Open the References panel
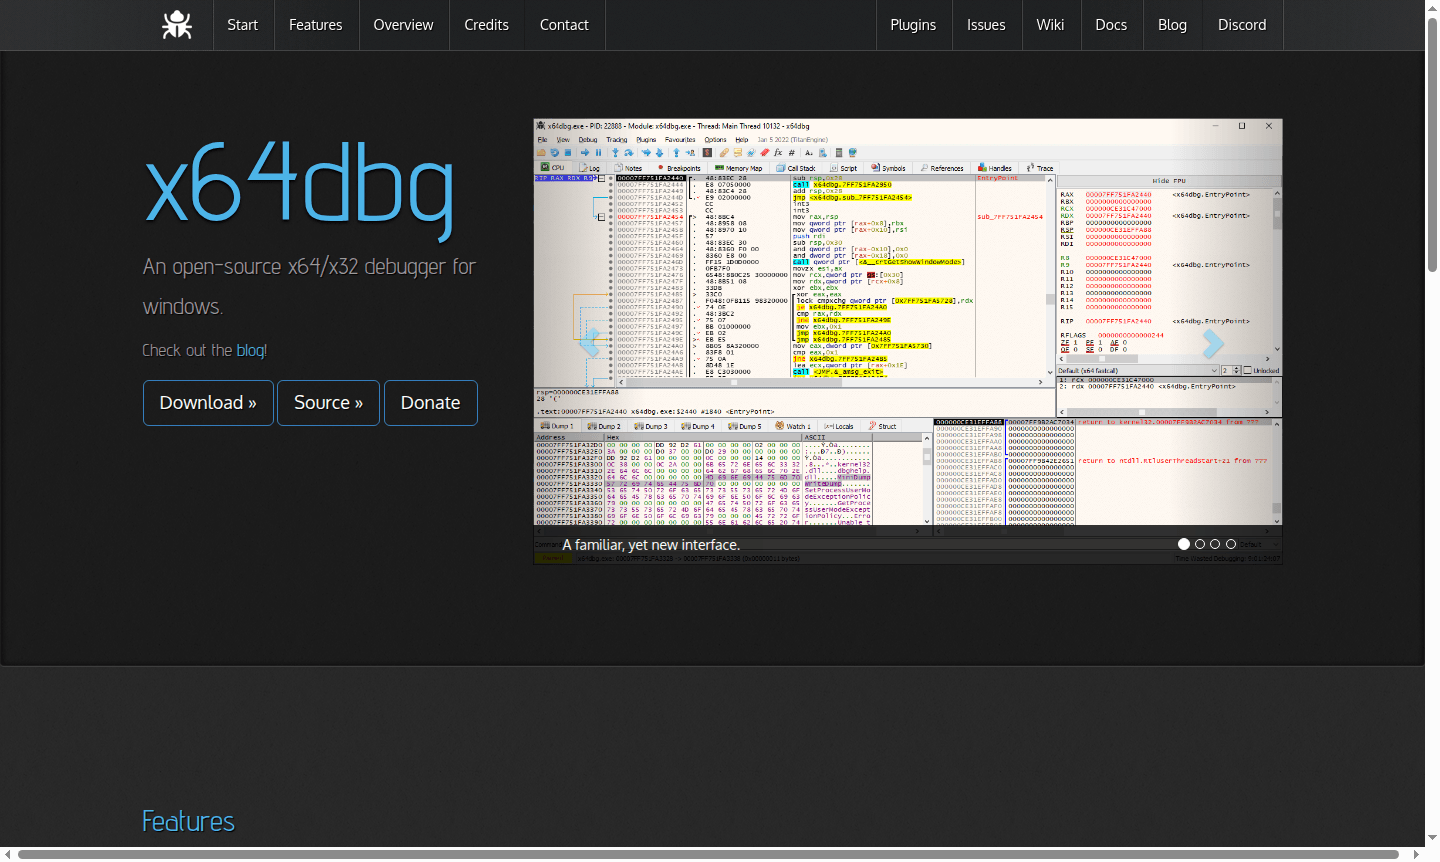Viewport: 1440px width, 862px height. 943,168
